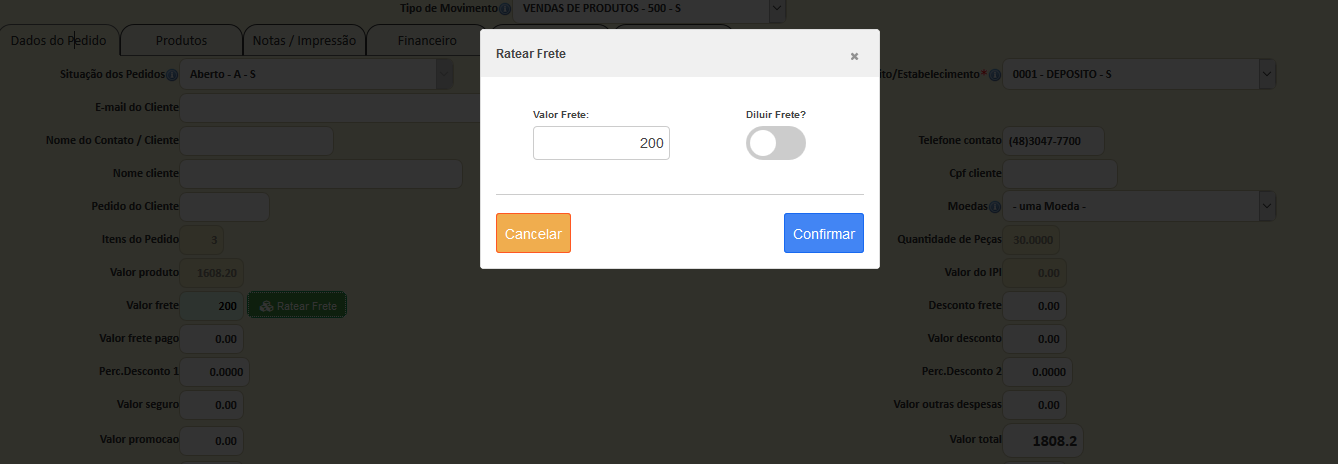The width and height of the screenshot is (1338, 464).
Task: Go to the Financeiro tab
Action: point(427,41)
